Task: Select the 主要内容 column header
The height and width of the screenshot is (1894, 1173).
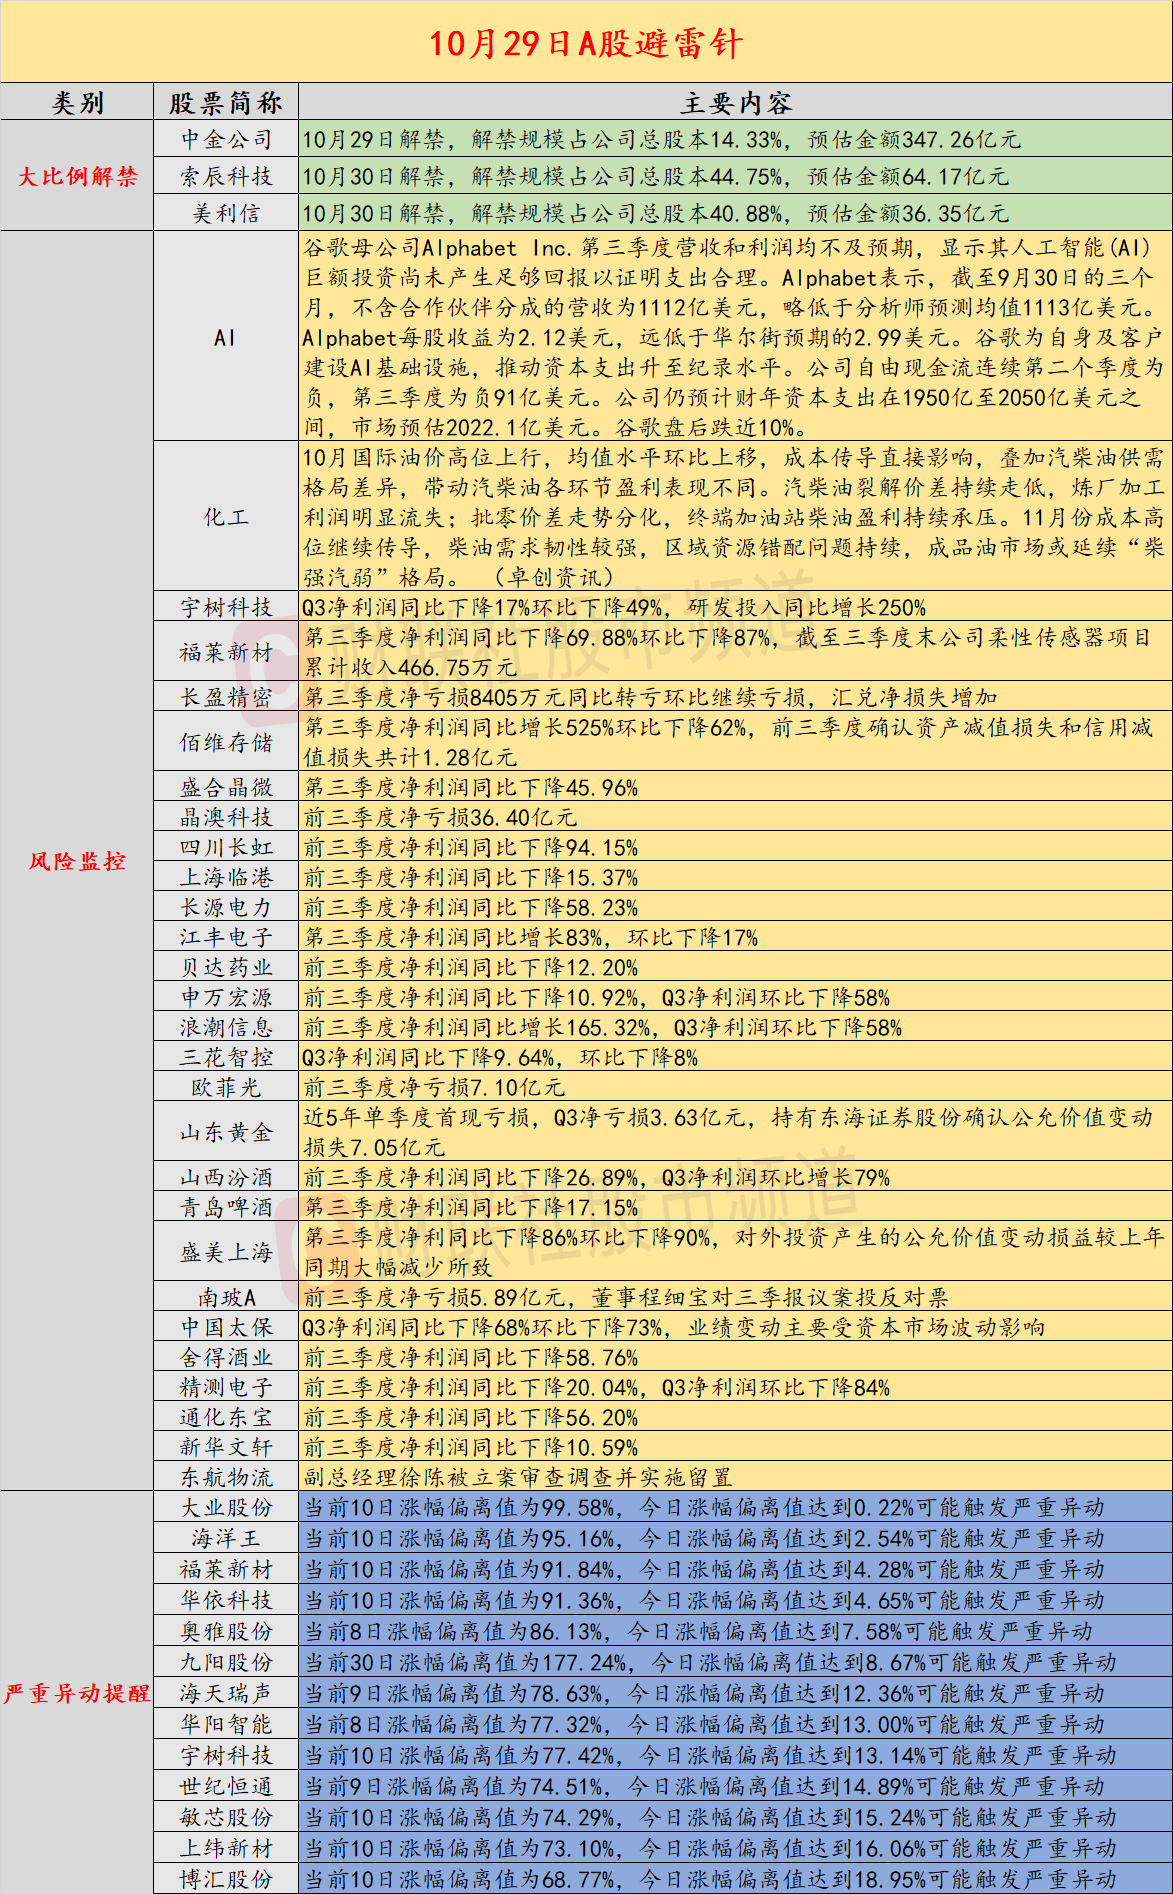Action: pyautogui.click(x=736, y=103)
